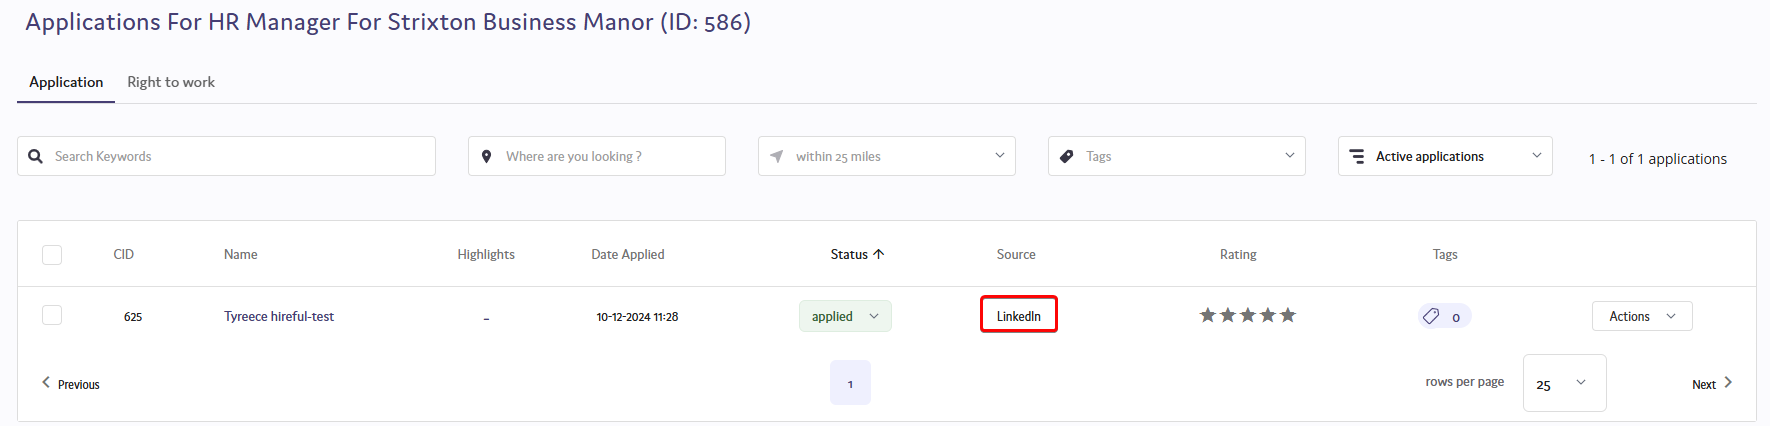Click the tag count badge for Tyreece
Screen dimensions: 1770x426
pos(1445,316)
